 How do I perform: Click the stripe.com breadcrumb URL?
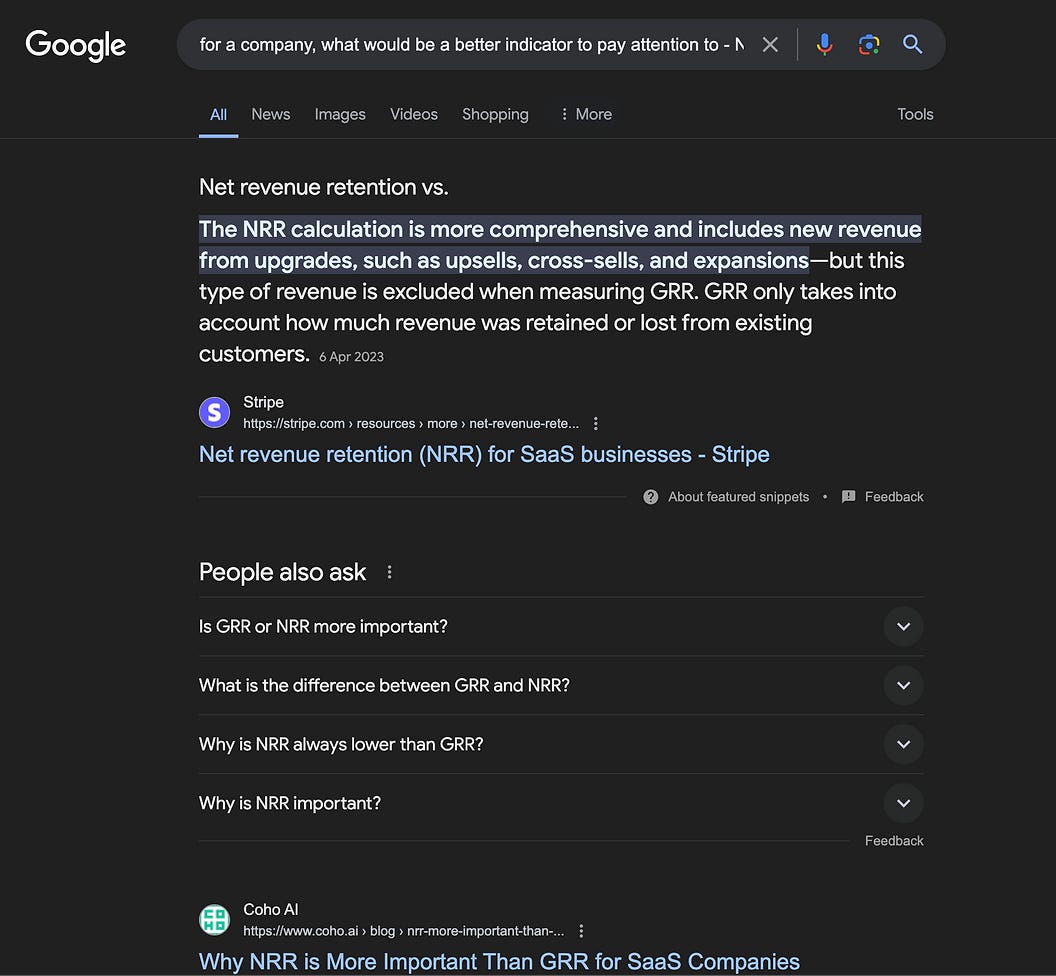pyautogui.click(x=411, y=424)
